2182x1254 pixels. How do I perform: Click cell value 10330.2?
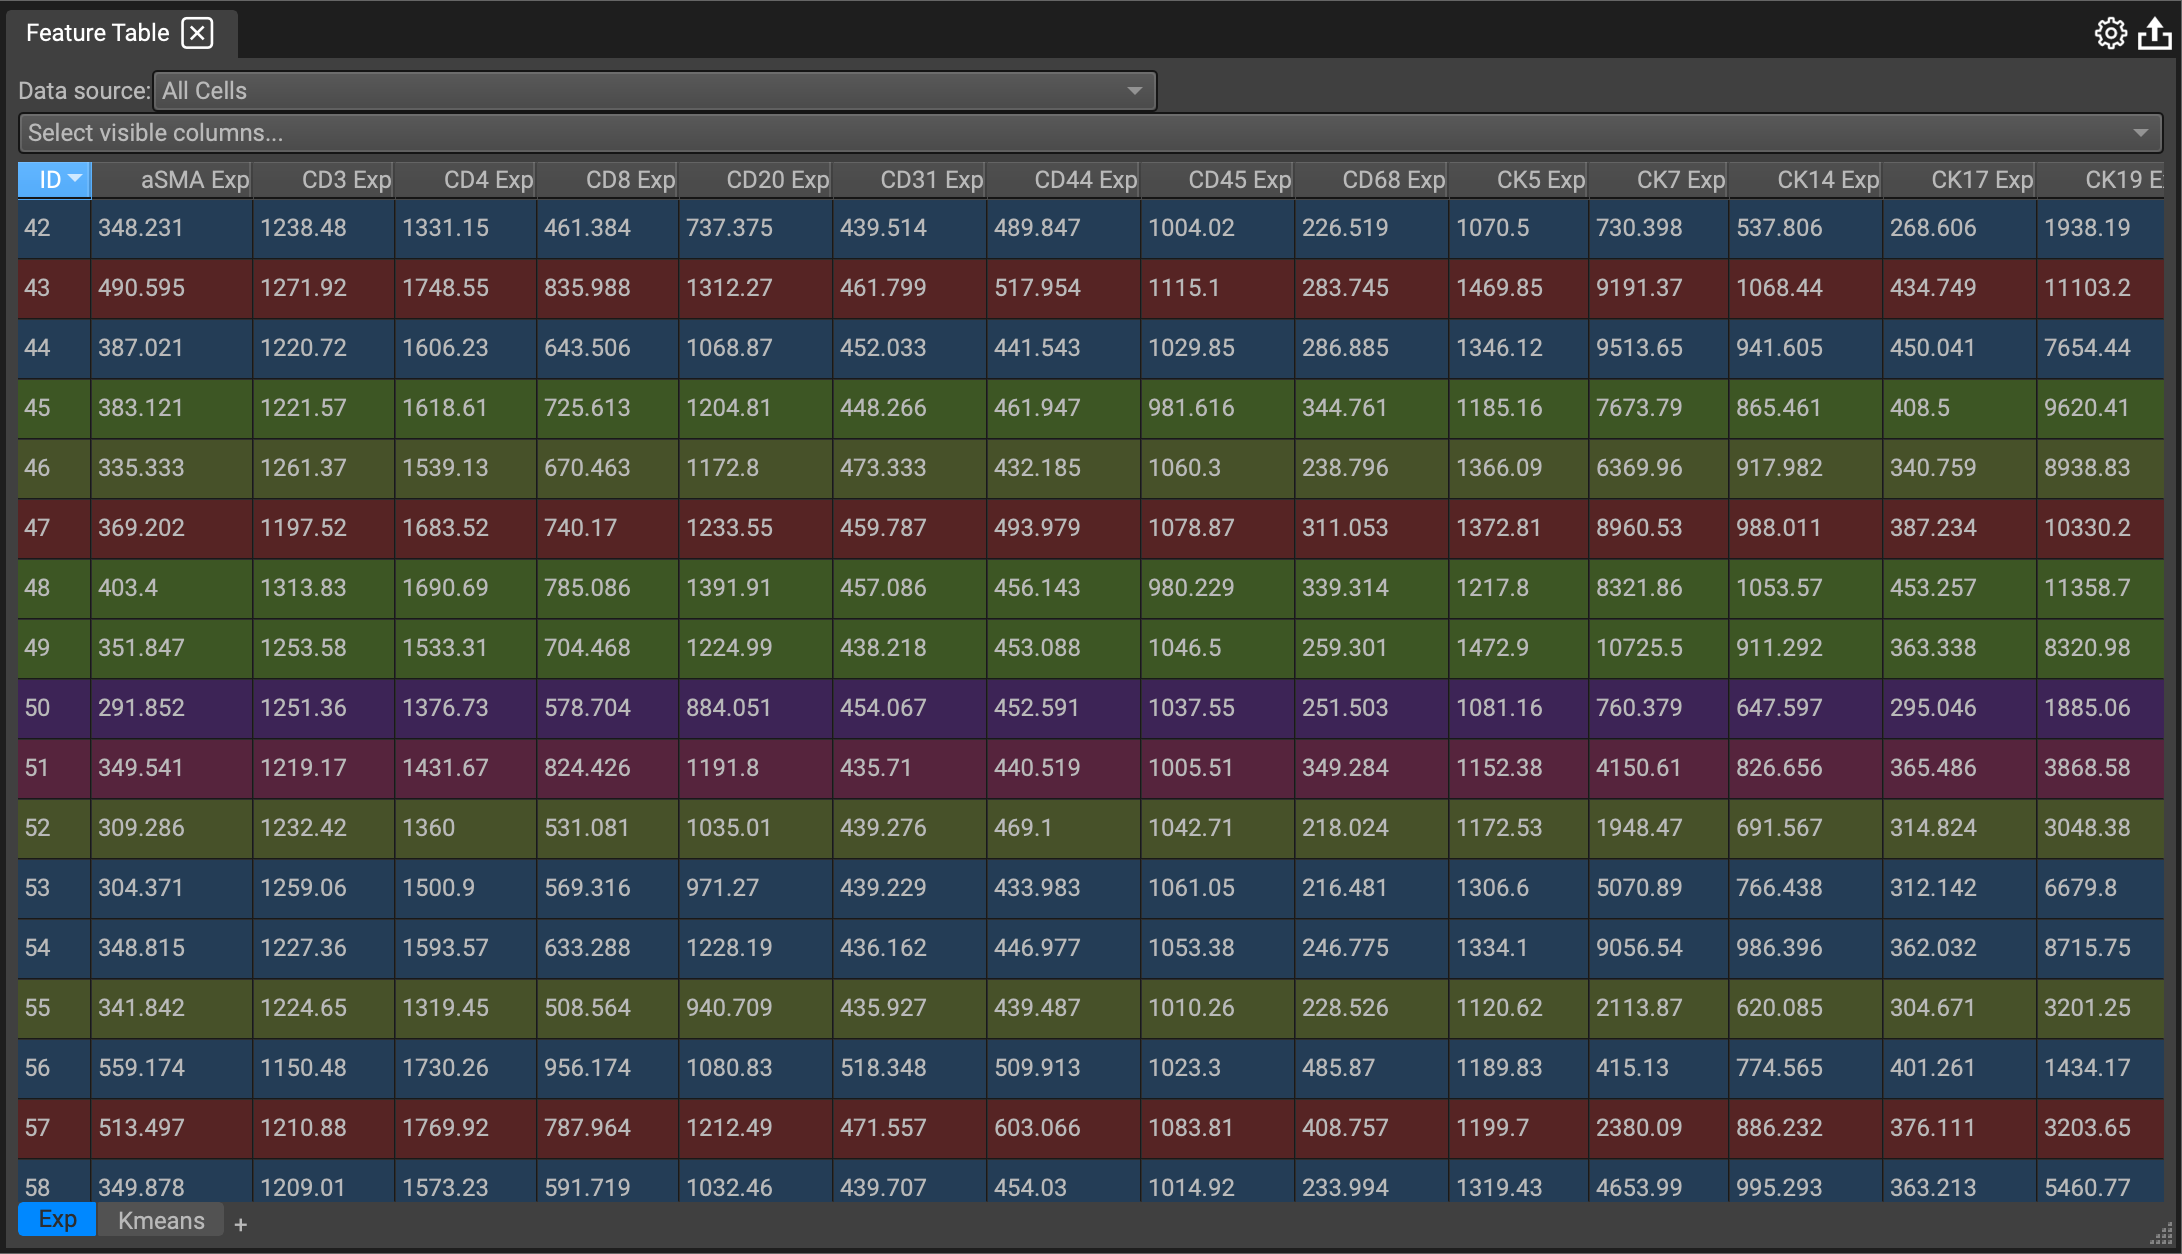[x=2087, y=528]
